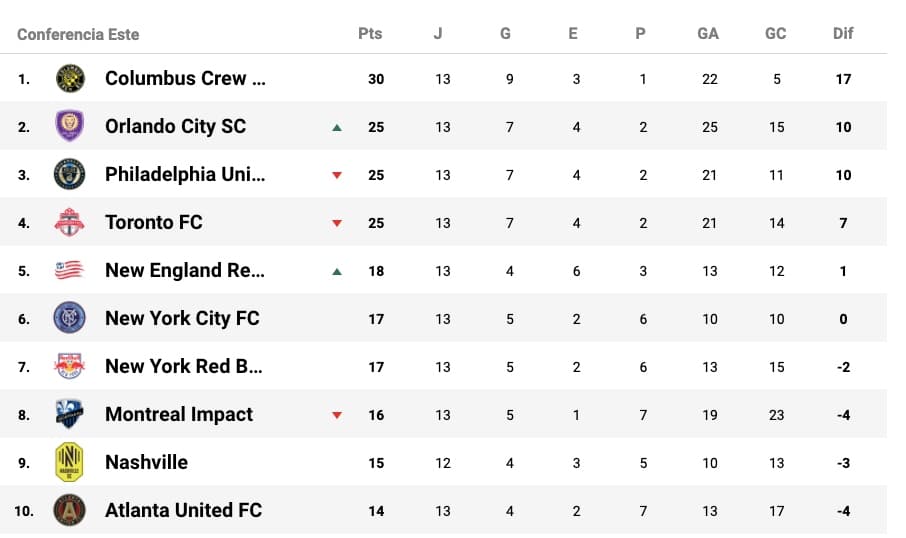Click the Atlanta United FC crest
The height and width of the screenshot is (538, 906).
click(x=70, y=510)
